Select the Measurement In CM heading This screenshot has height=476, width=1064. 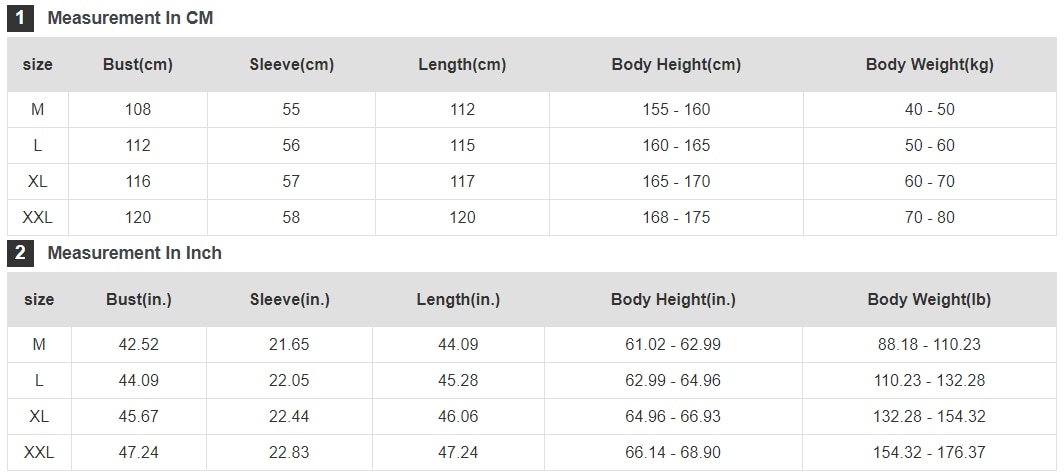point(130,18)
